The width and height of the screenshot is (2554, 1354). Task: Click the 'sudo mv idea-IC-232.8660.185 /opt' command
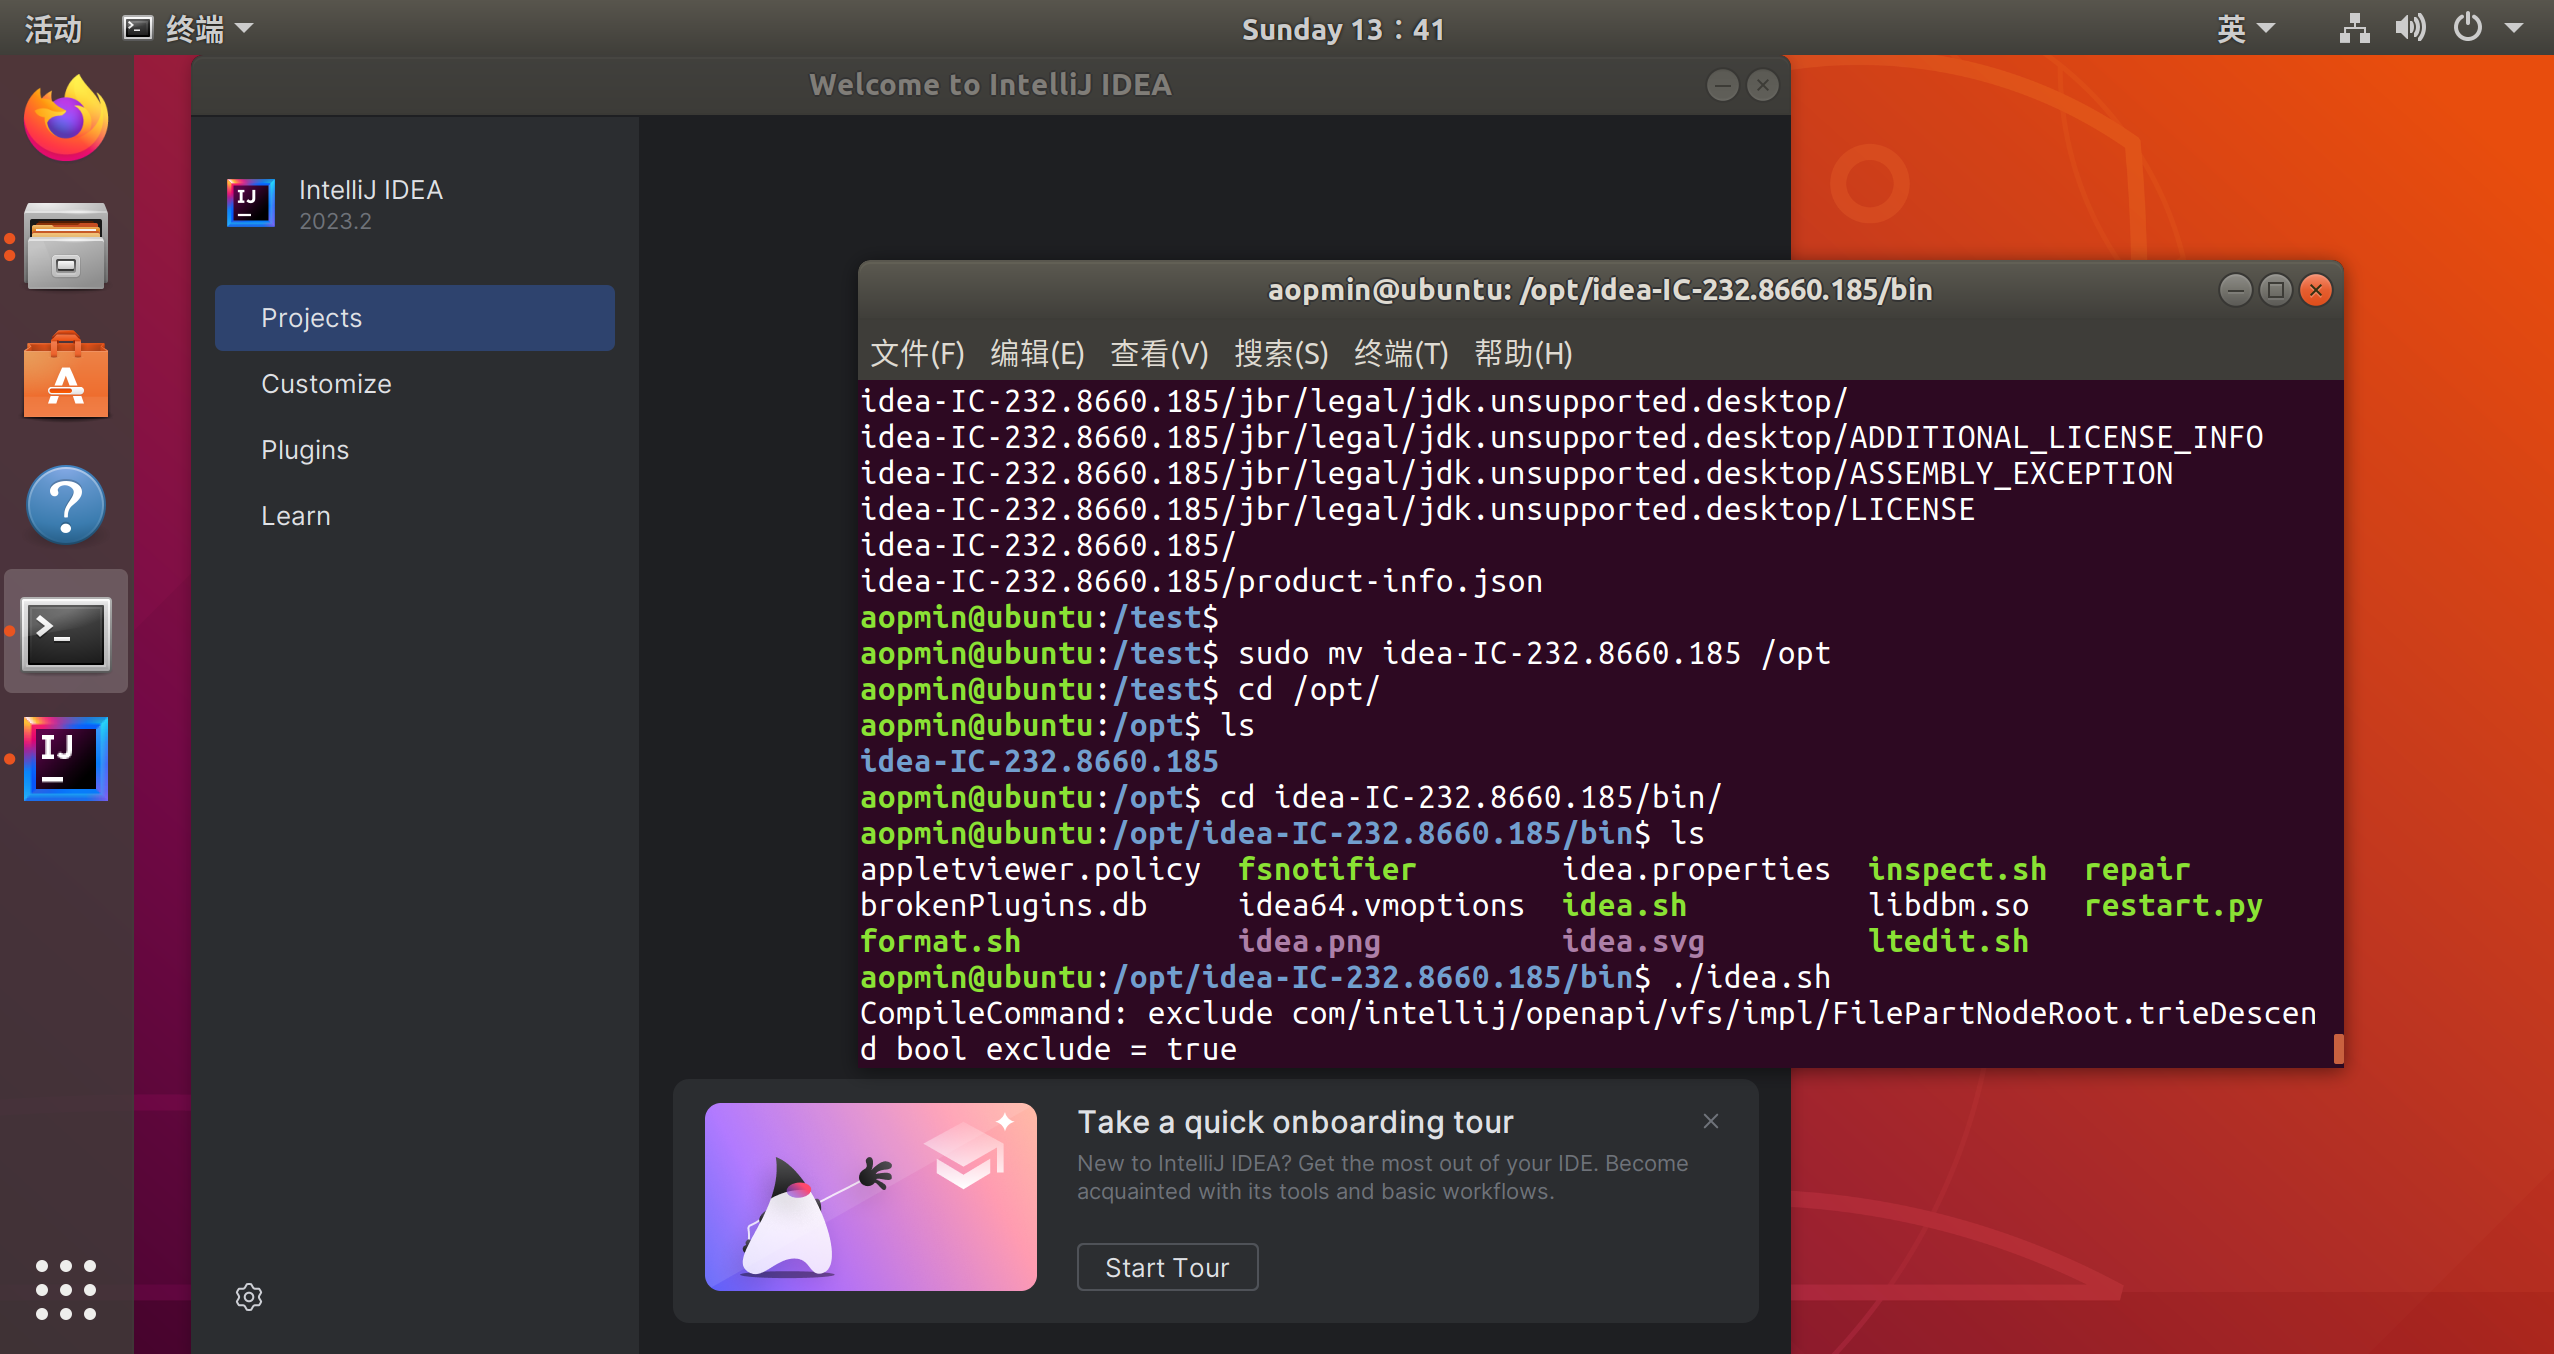[x=1534, y=653]
